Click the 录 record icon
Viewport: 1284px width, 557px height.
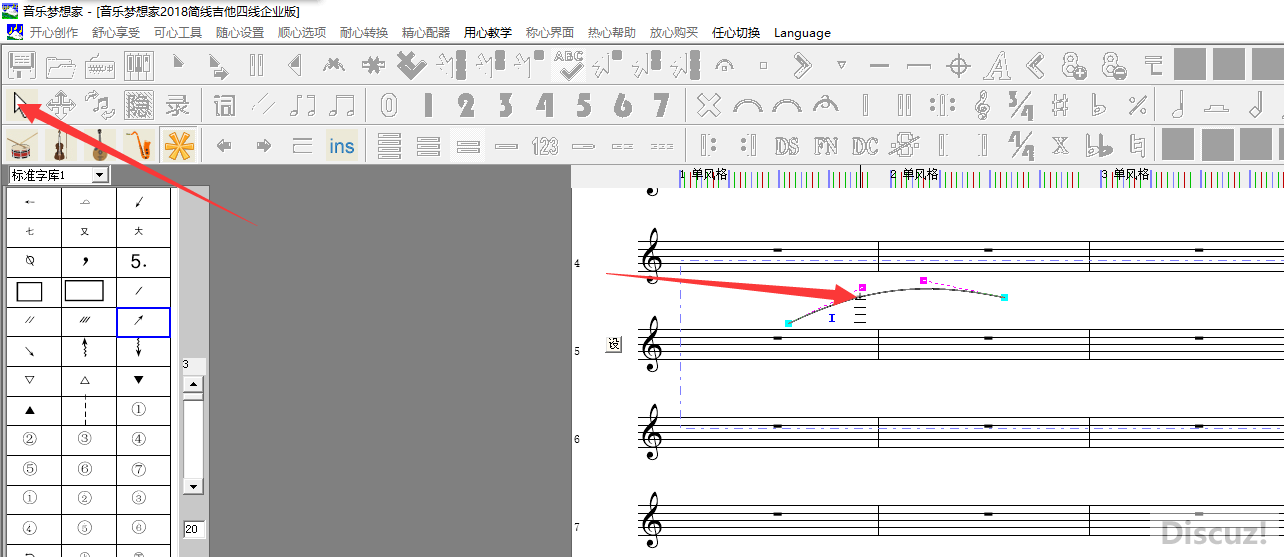[x=178, y=104]
